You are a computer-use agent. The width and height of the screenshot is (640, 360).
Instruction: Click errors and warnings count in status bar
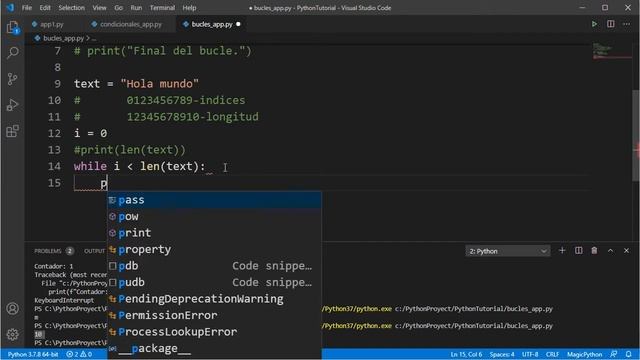(x=79, y=354)
